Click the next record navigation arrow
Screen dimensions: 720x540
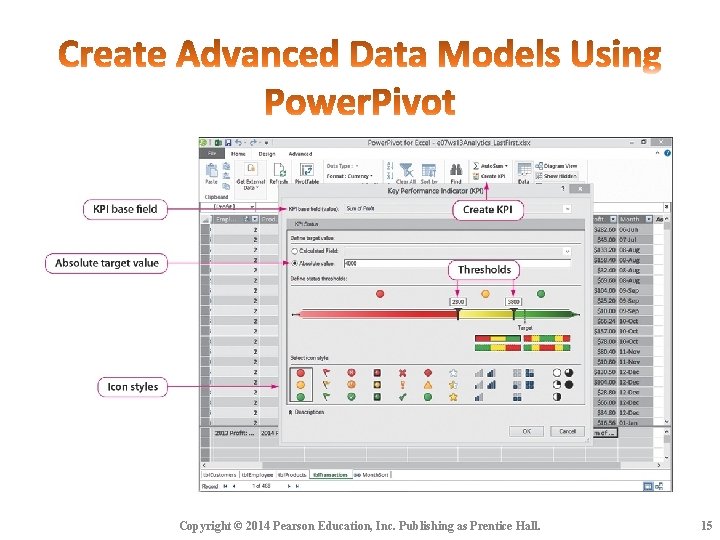[x=289, y=486]
